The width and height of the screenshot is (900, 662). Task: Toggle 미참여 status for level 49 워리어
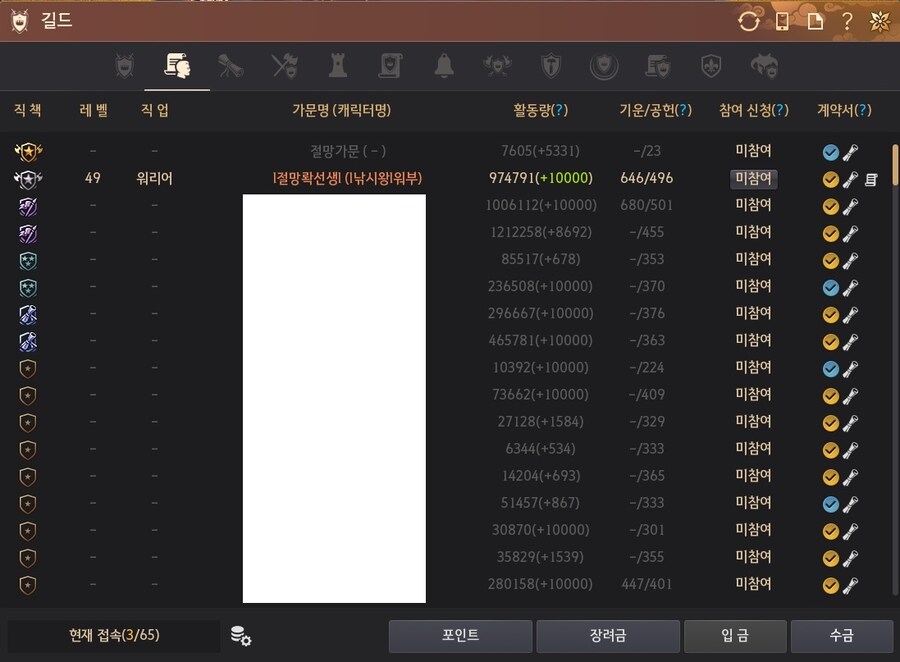(753, 177)
